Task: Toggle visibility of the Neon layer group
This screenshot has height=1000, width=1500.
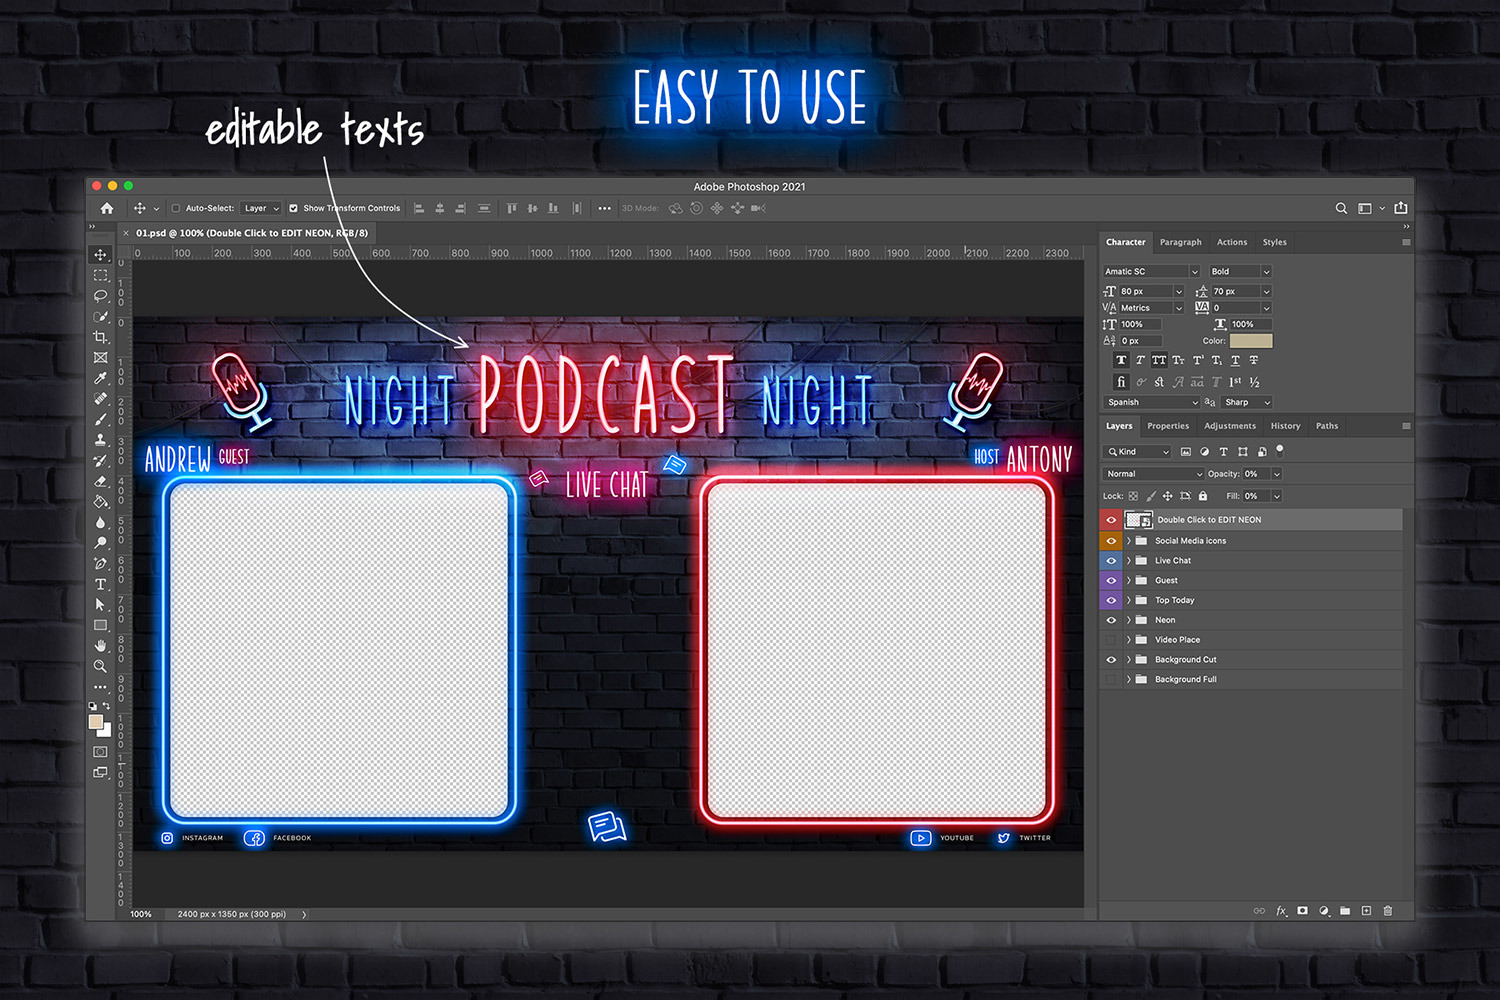Action: [1110, 619]
